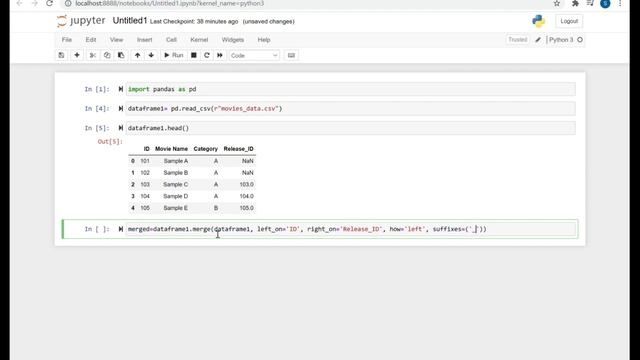Viewport: 640px width, 360px height.
Task: Click the Last Checkpoint status text
Action: point(194,22)
